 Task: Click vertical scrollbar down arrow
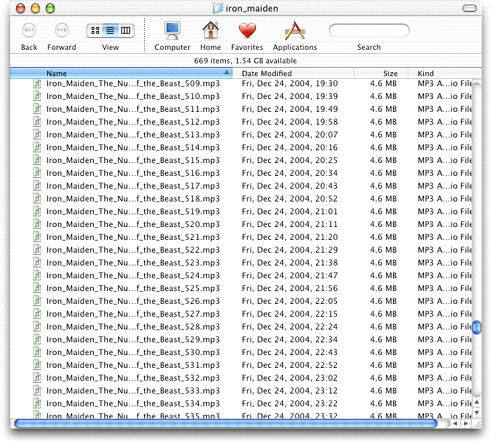pos(477,413)
